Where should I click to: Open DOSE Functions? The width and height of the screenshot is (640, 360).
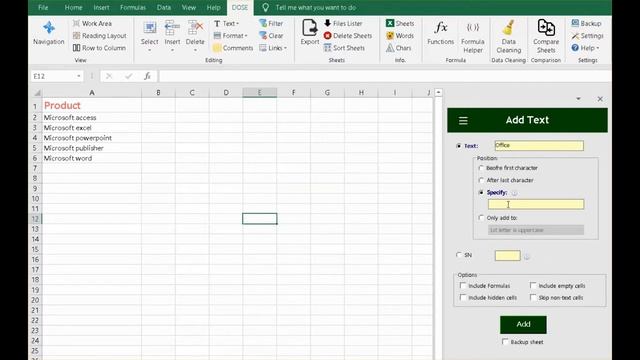point(440,33)
